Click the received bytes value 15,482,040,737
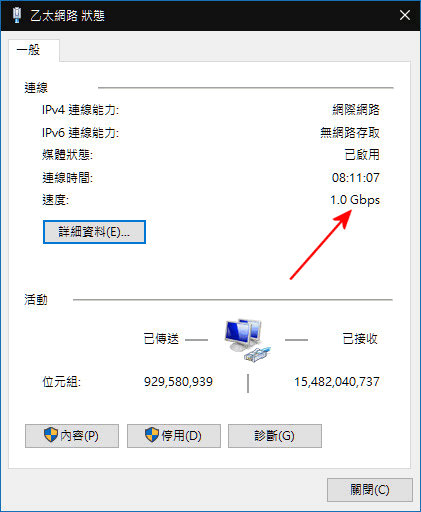Viewport: 421px width, 512px height. (x=337, y=382)
